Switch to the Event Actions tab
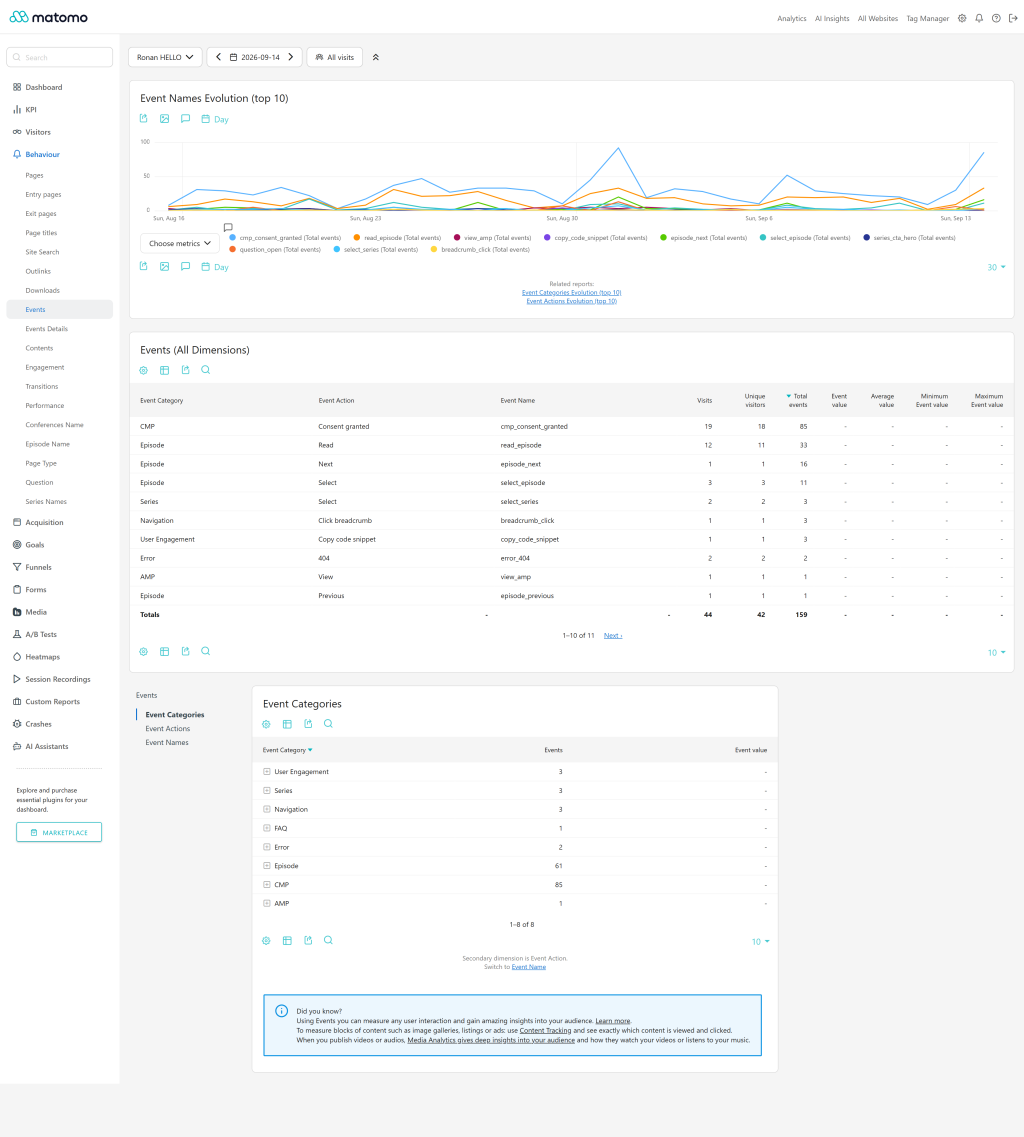The width and height of the screenshot is (1024, 1137). (x=168, y=729)
